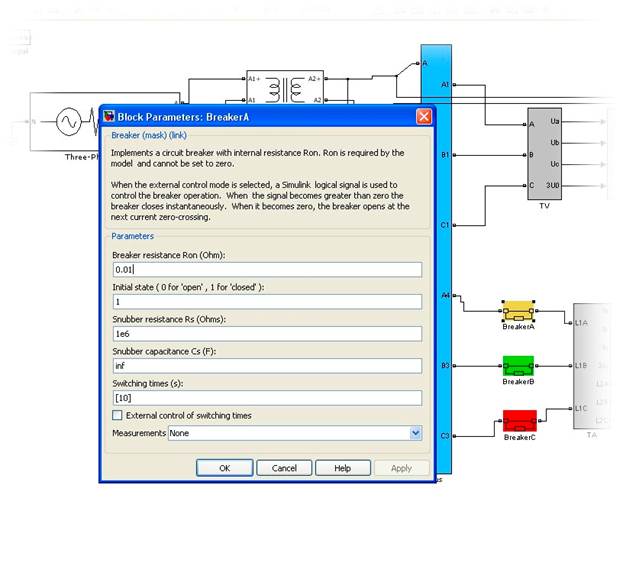Click the Parameters group heading

132,236
